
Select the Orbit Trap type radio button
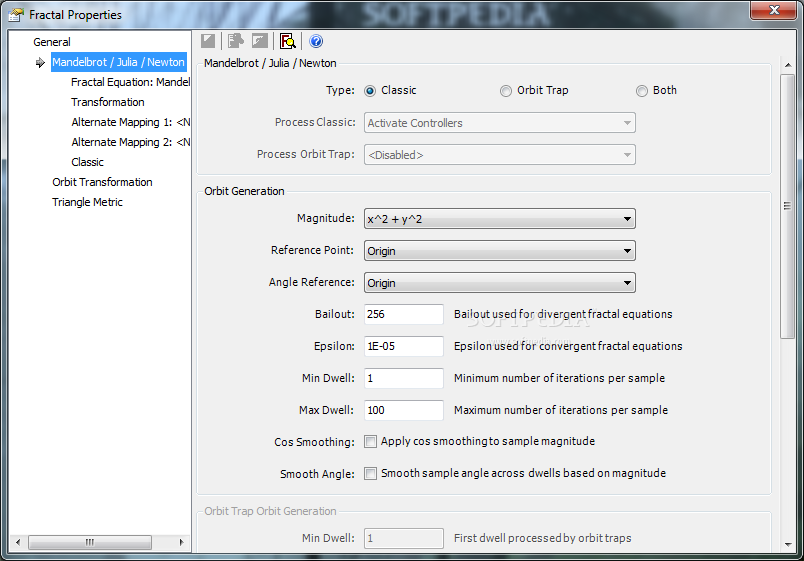point(506,91)
